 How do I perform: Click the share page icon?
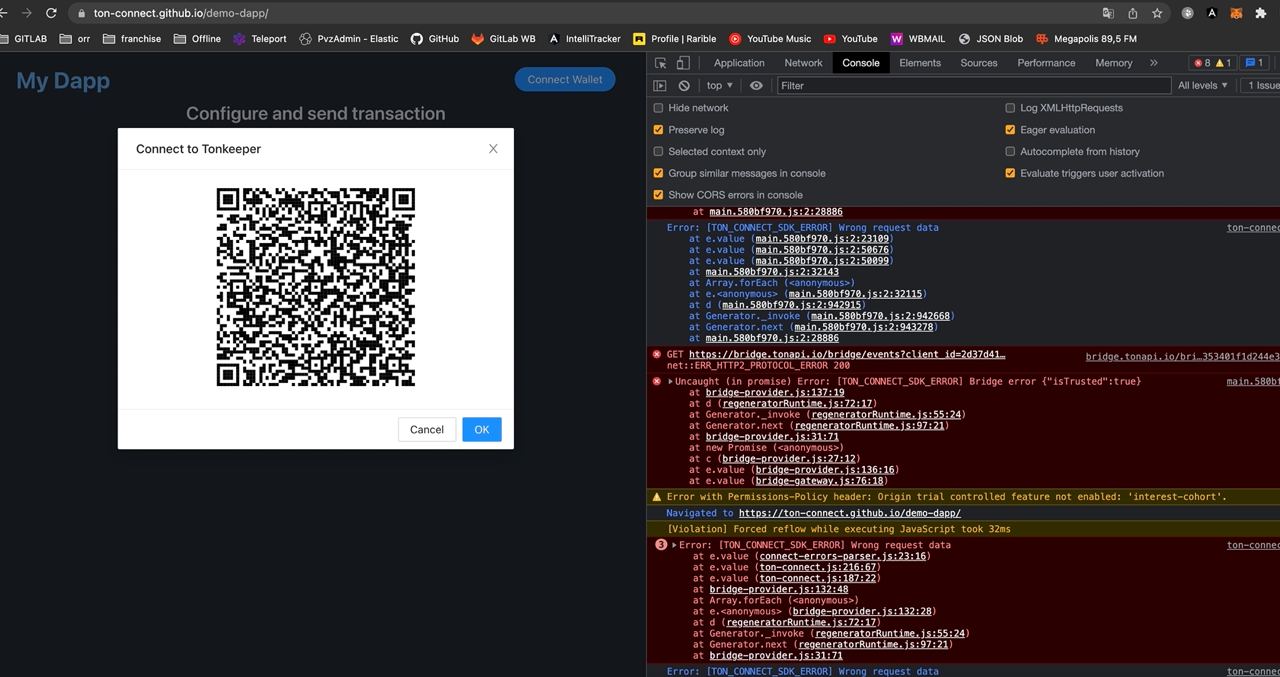tap(1133, 13)
